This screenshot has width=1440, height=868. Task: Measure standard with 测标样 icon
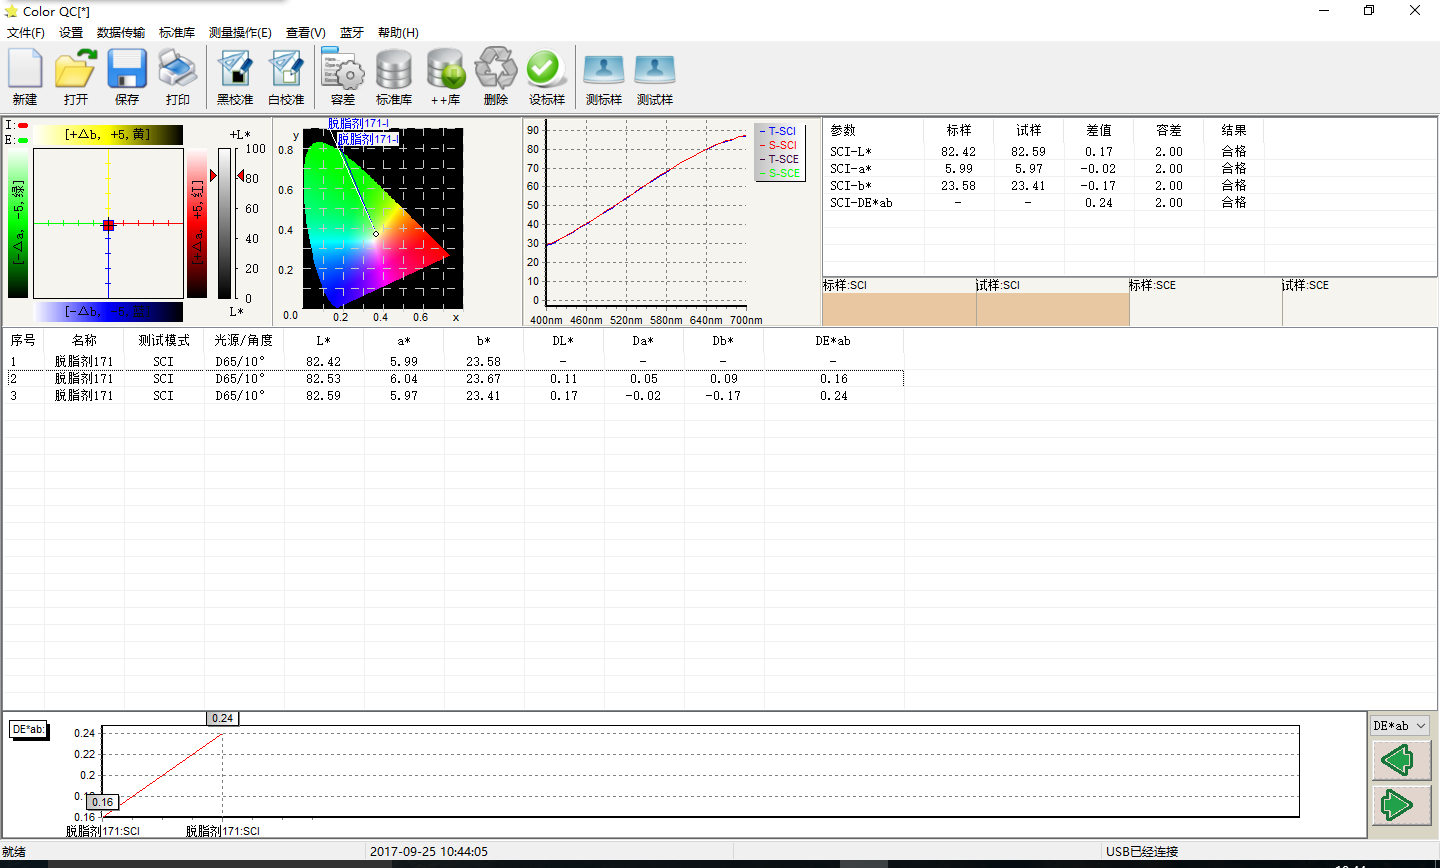click(604, 77)
